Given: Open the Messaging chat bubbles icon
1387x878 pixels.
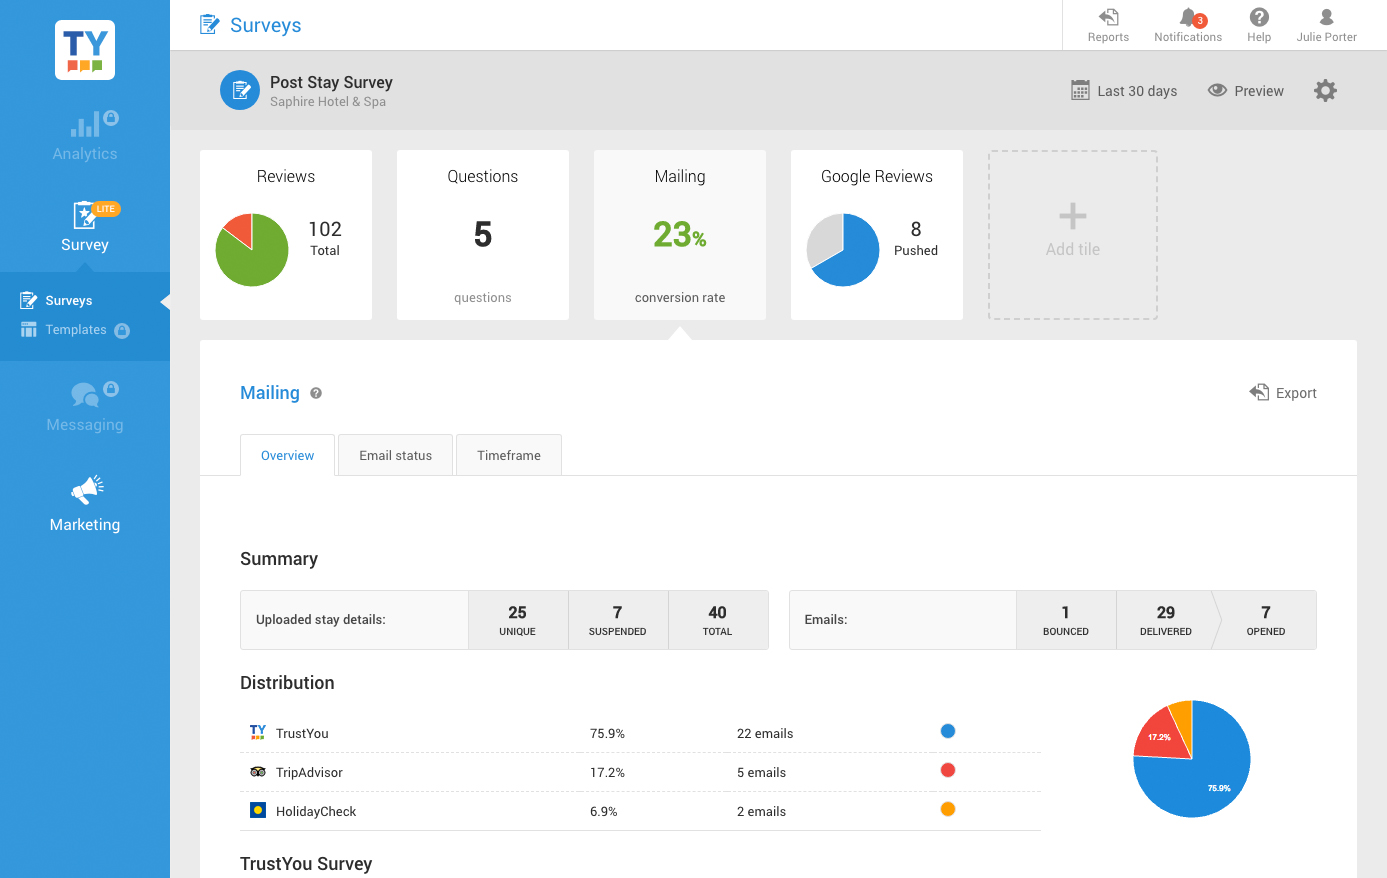Looking at the screenshot, I should click(x=85, y=395).
